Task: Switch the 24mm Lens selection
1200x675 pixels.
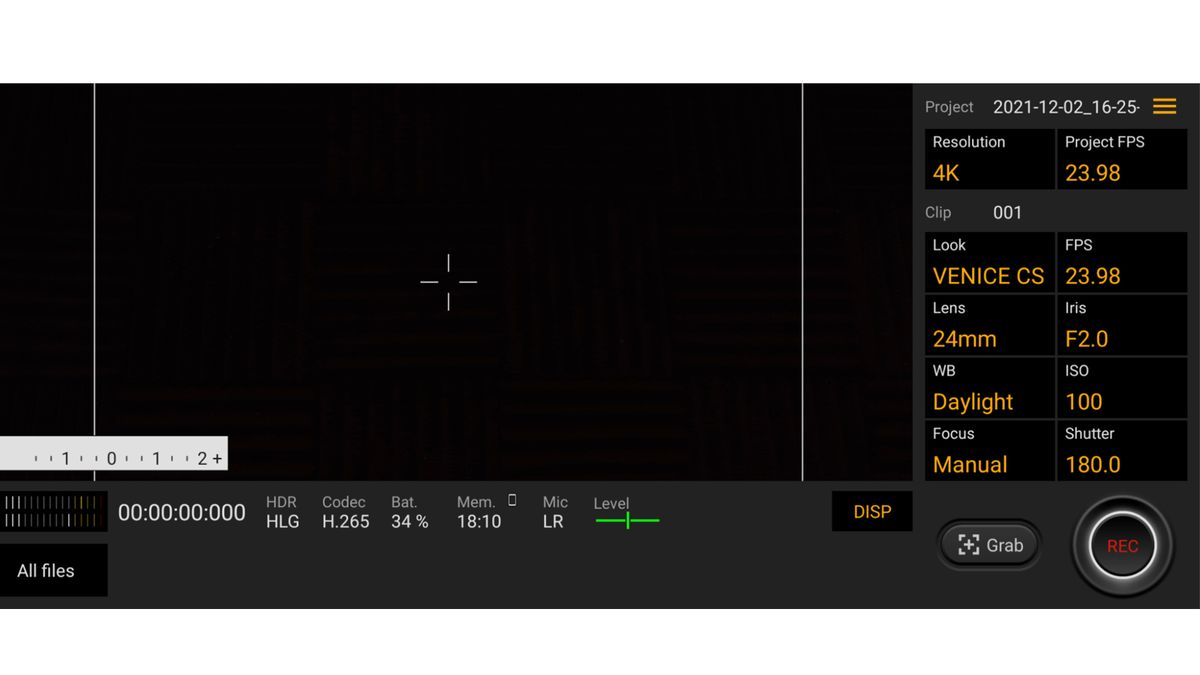Action: 990,325
